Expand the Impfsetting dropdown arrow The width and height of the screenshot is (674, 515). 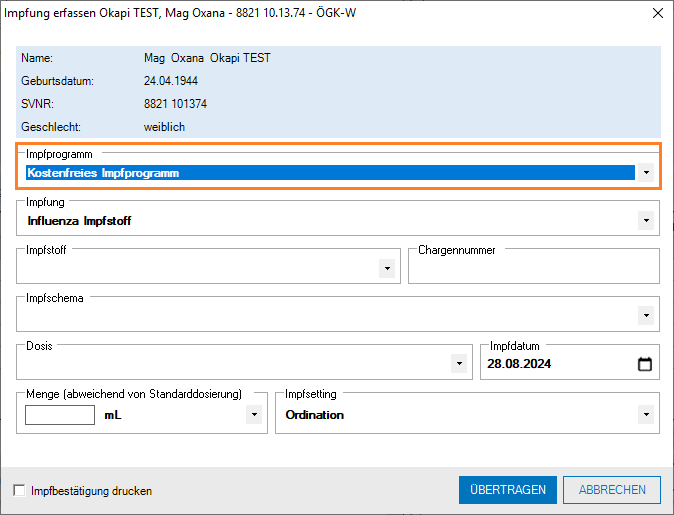coord(647,414)
